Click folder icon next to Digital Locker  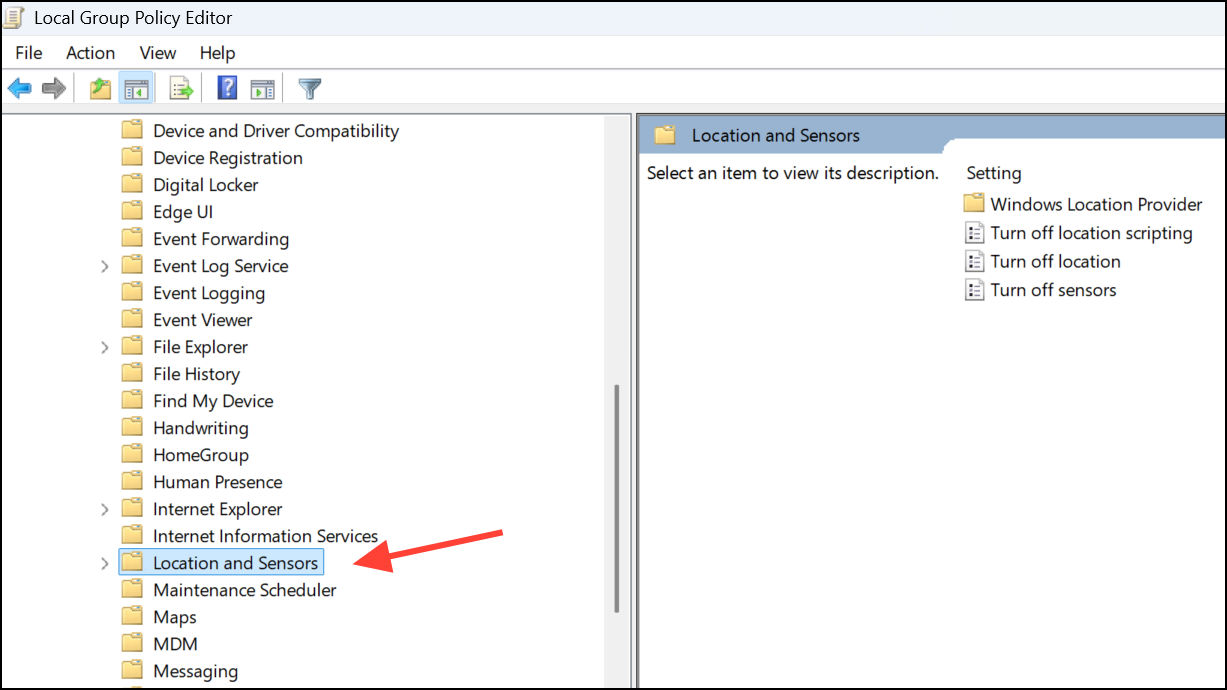[x=132, y=184]
